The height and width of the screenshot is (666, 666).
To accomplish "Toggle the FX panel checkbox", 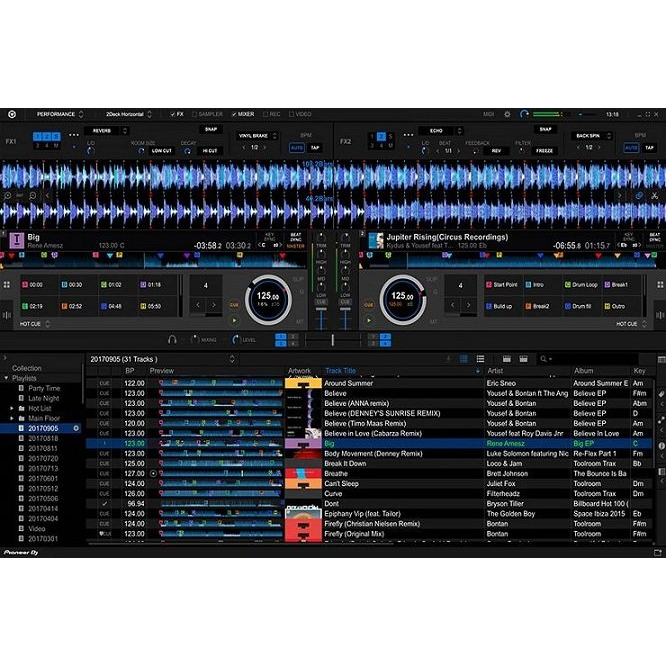I will (x=172, y=114).
